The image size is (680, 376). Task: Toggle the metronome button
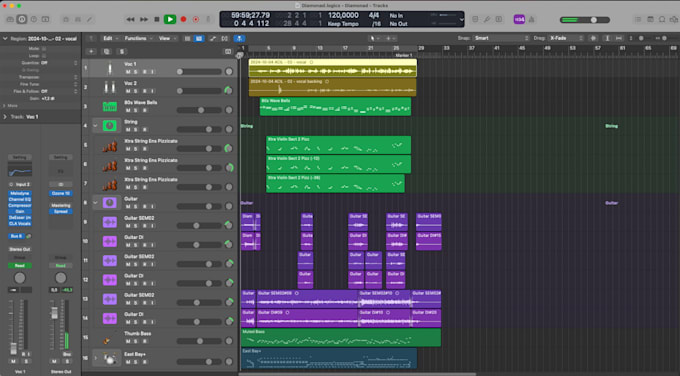pos(532,19)
